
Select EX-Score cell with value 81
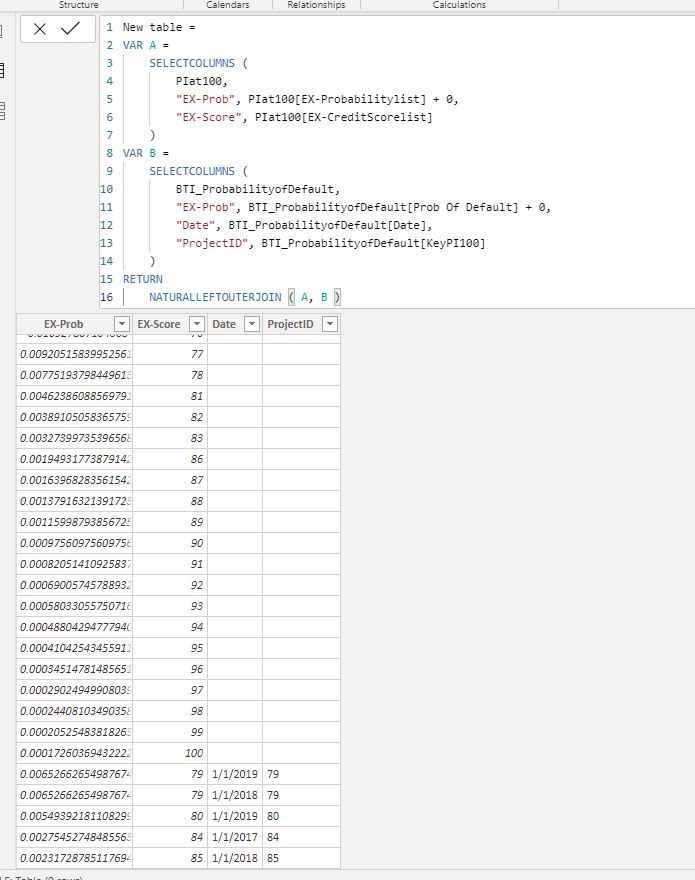click(x=170, y=396)
